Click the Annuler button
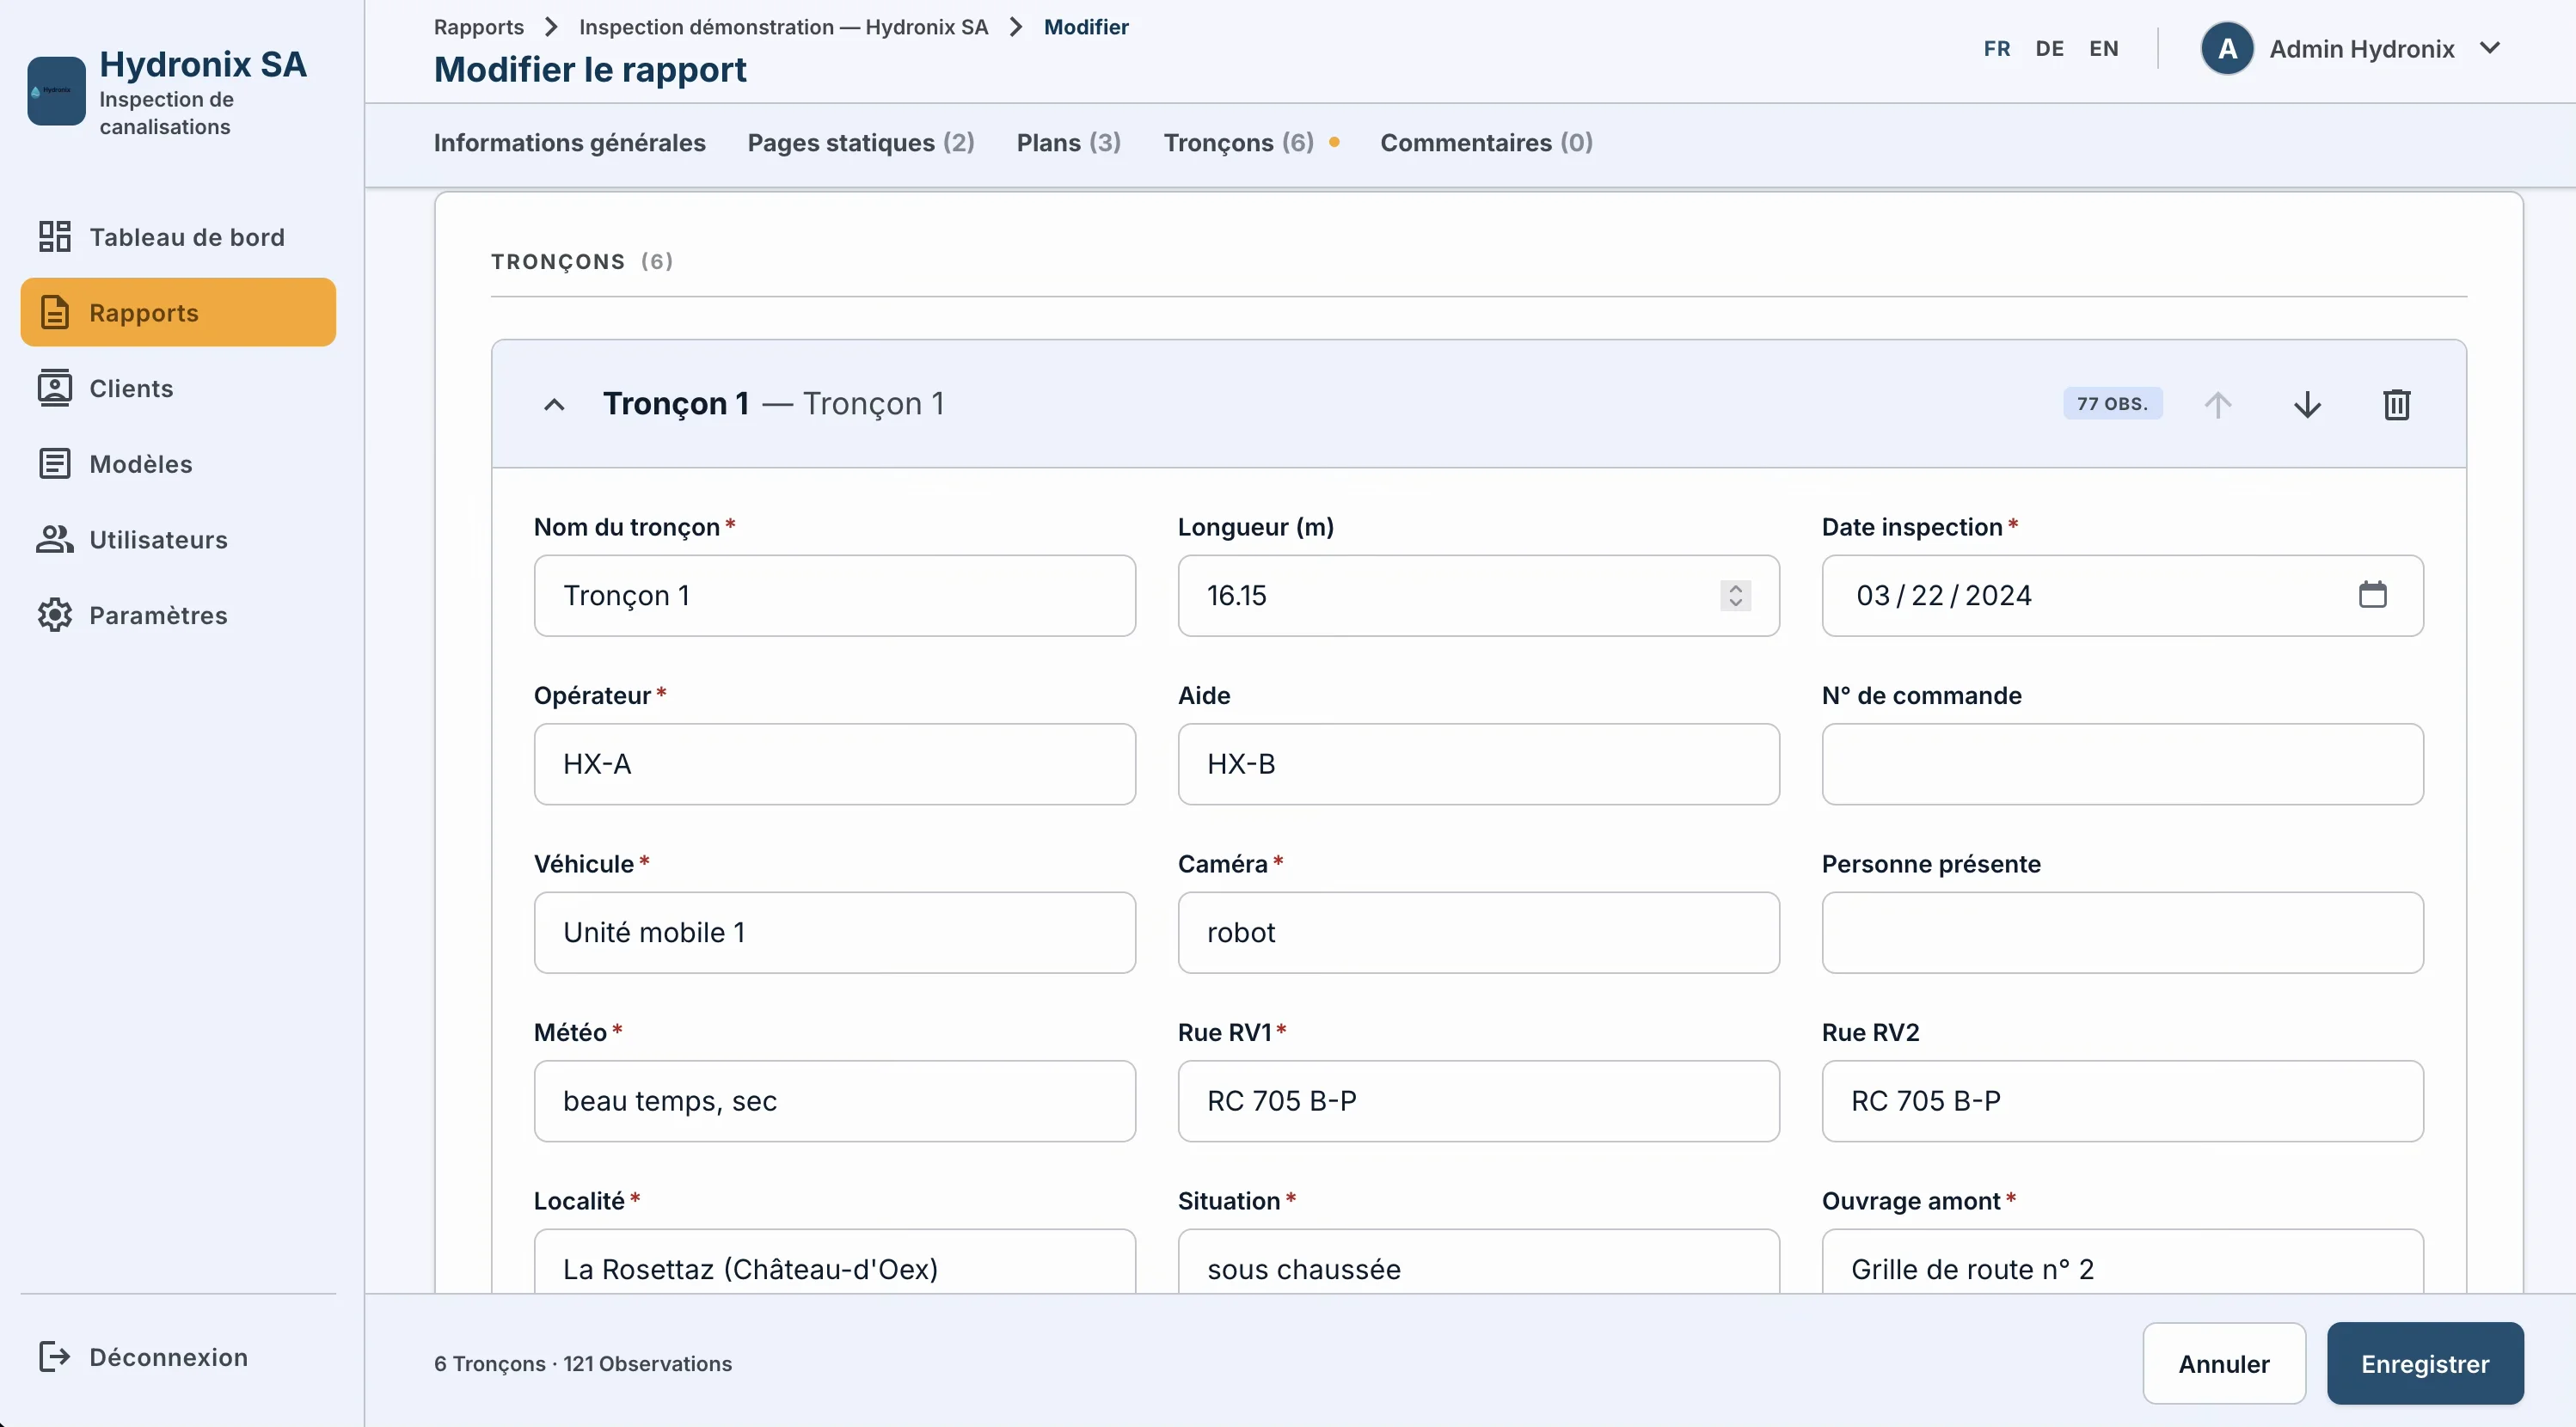Image resolution: width=2576 pixels, height=1427 pixels. point(2224,1363)
